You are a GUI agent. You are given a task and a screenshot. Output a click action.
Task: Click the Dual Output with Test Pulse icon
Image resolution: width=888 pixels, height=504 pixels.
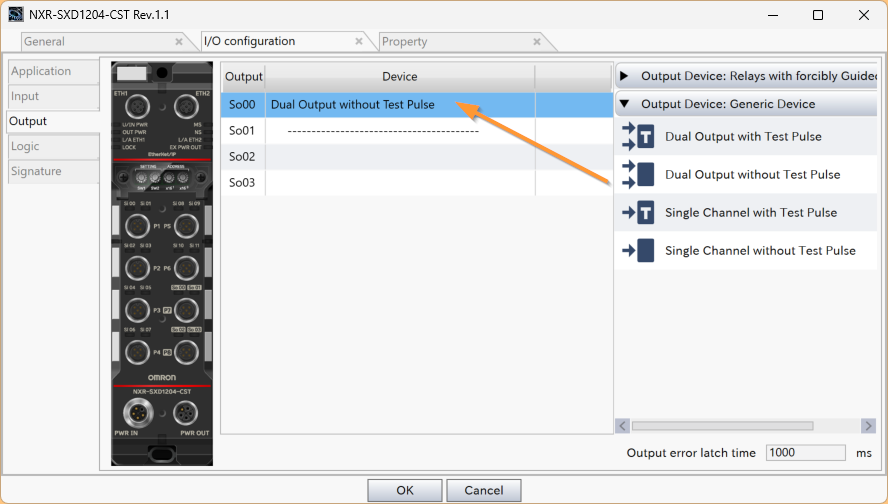(x=638, y=136)
